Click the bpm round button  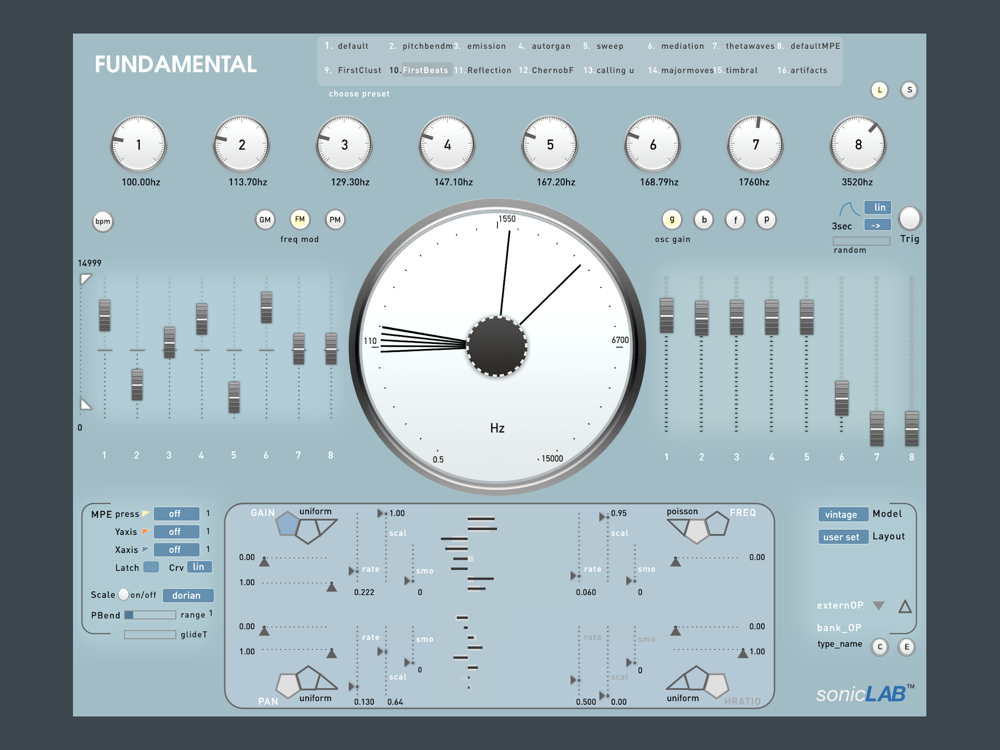(x=103, y=221)
